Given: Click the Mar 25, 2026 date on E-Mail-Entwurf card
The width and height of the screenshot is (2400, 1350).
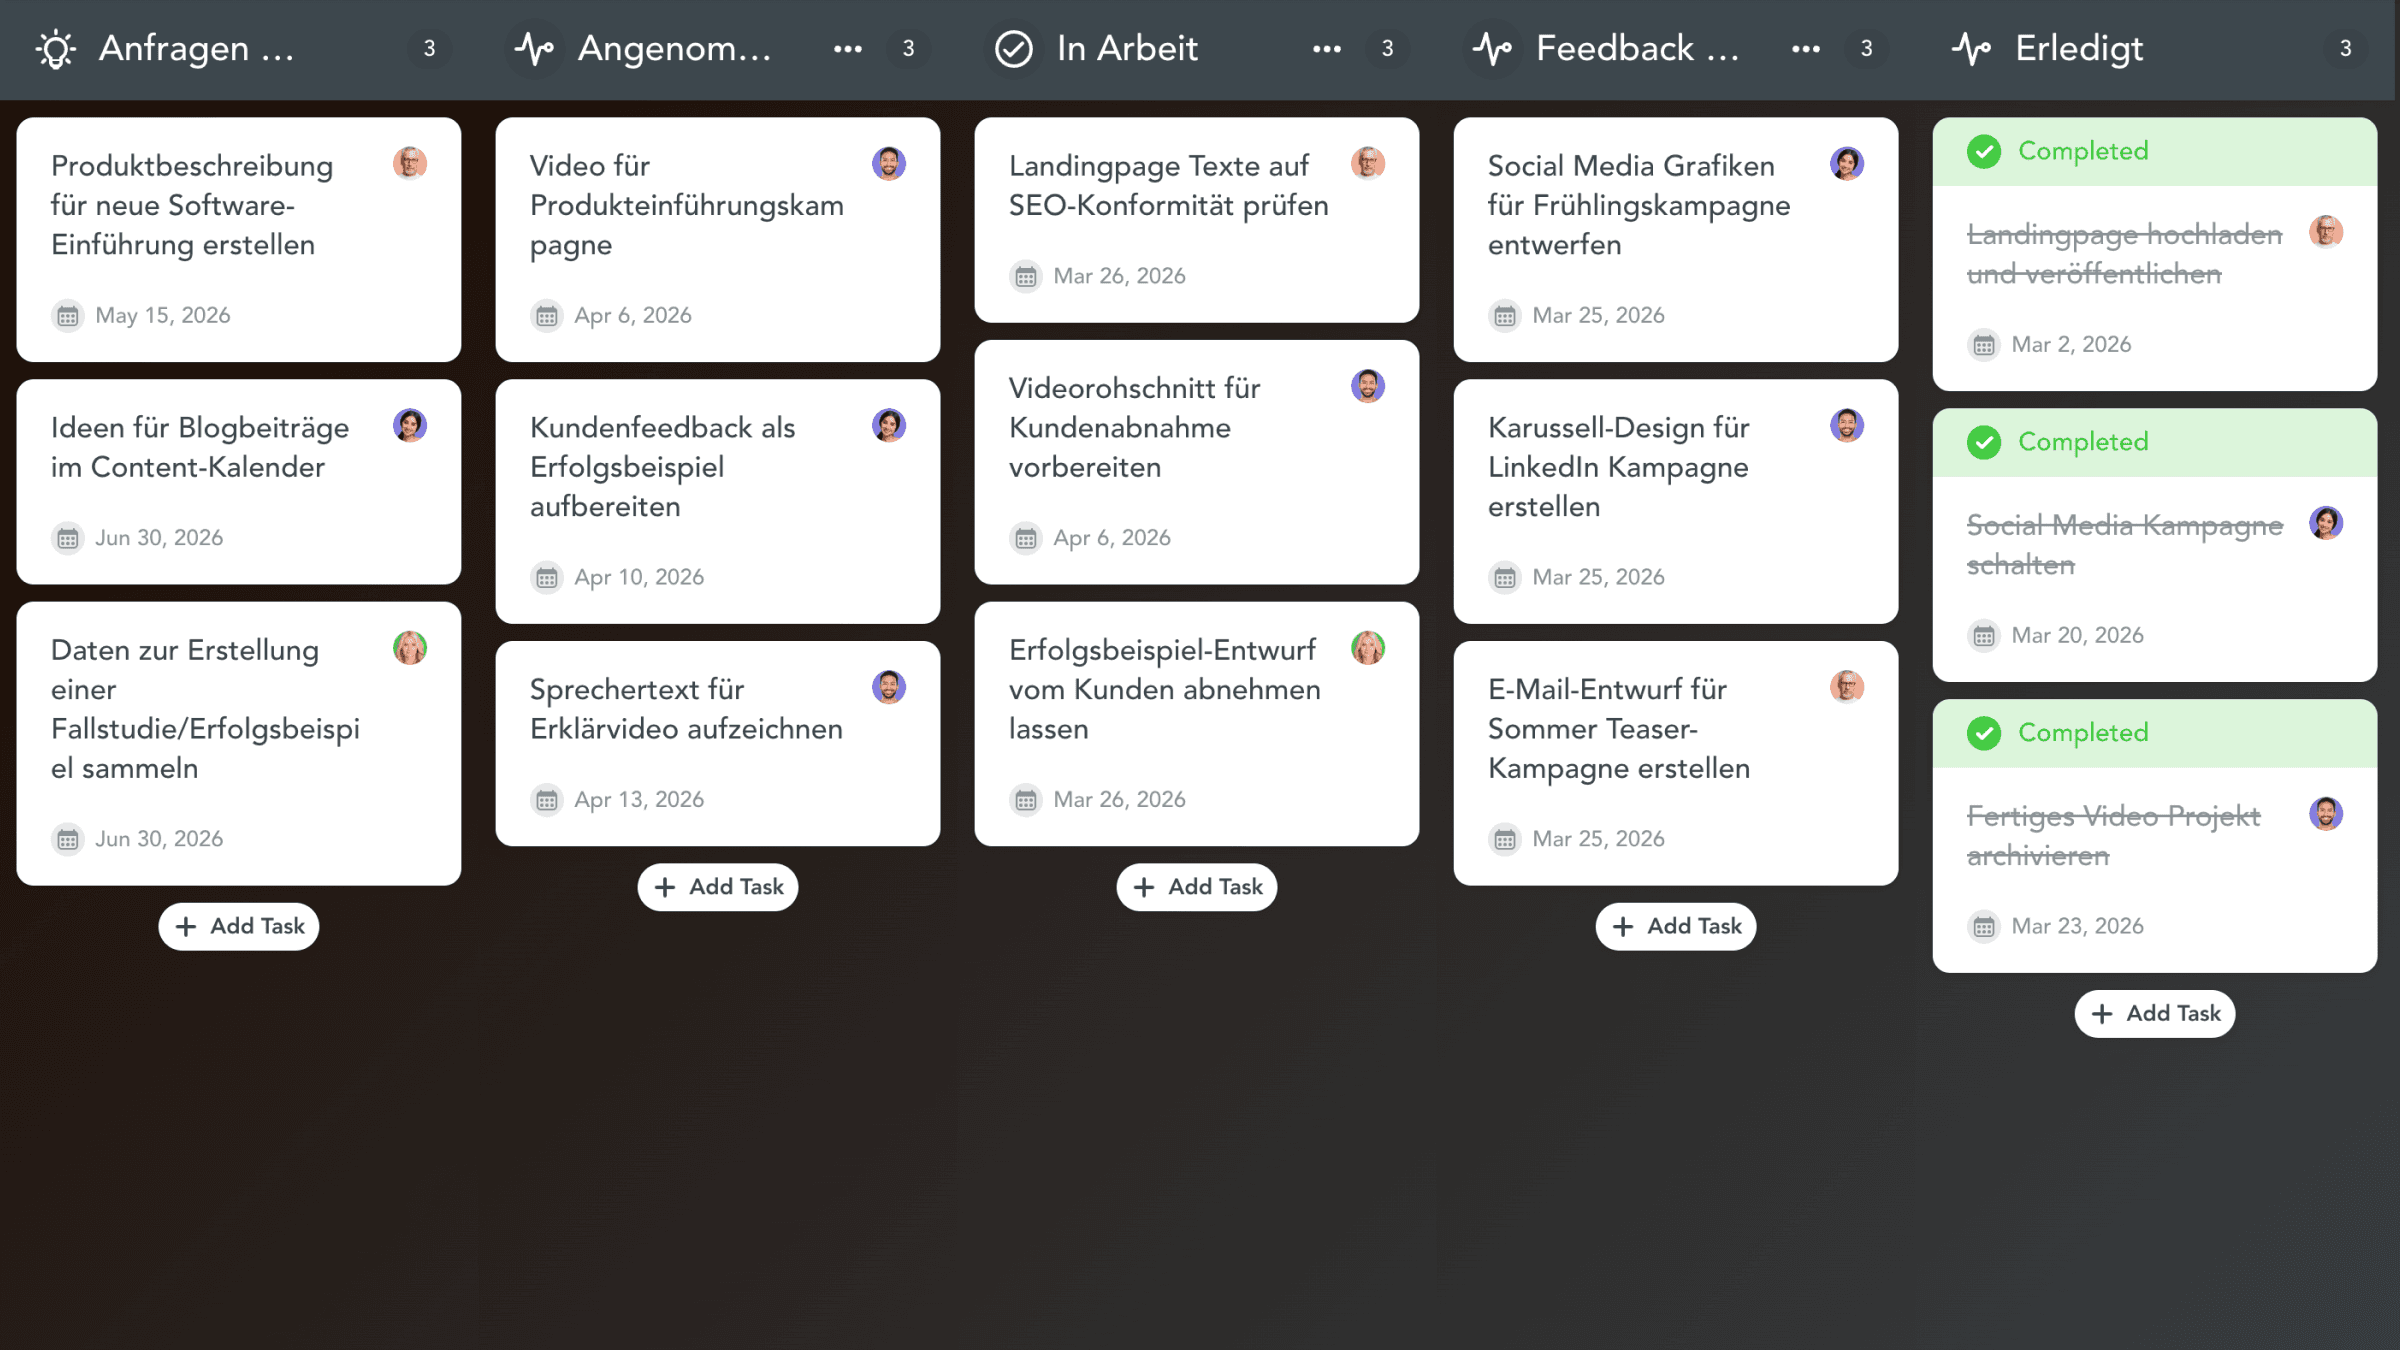Looking at the screenshot, I should (1598, 839).
